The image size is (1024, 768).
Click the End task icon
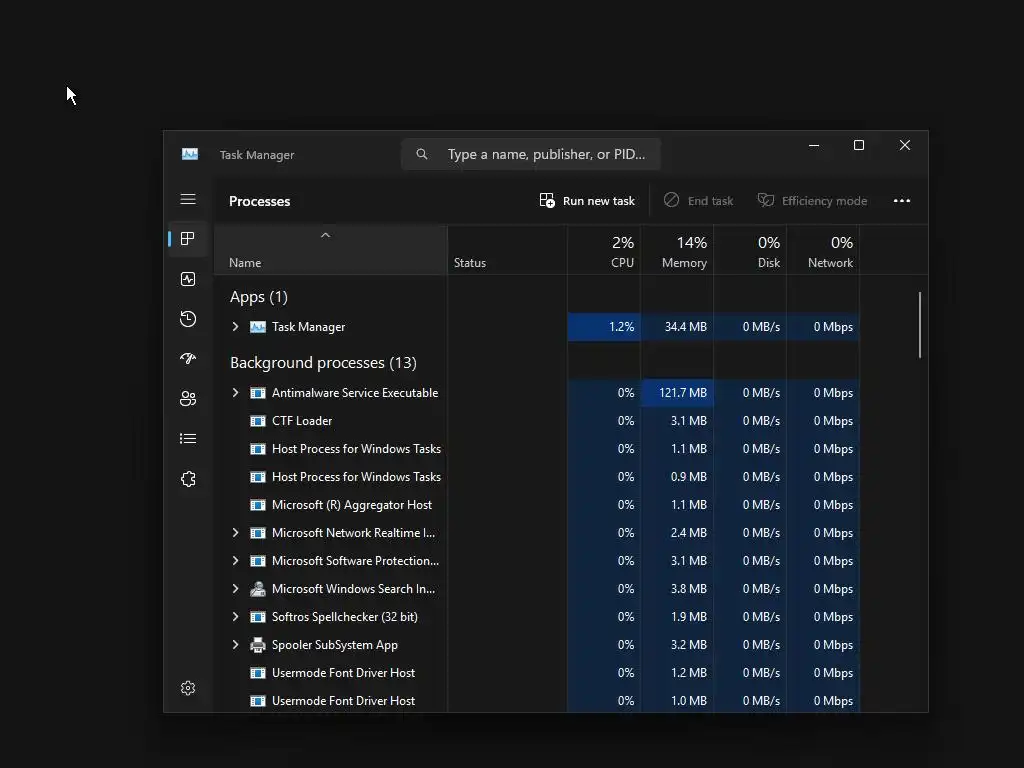coord(671,200)
